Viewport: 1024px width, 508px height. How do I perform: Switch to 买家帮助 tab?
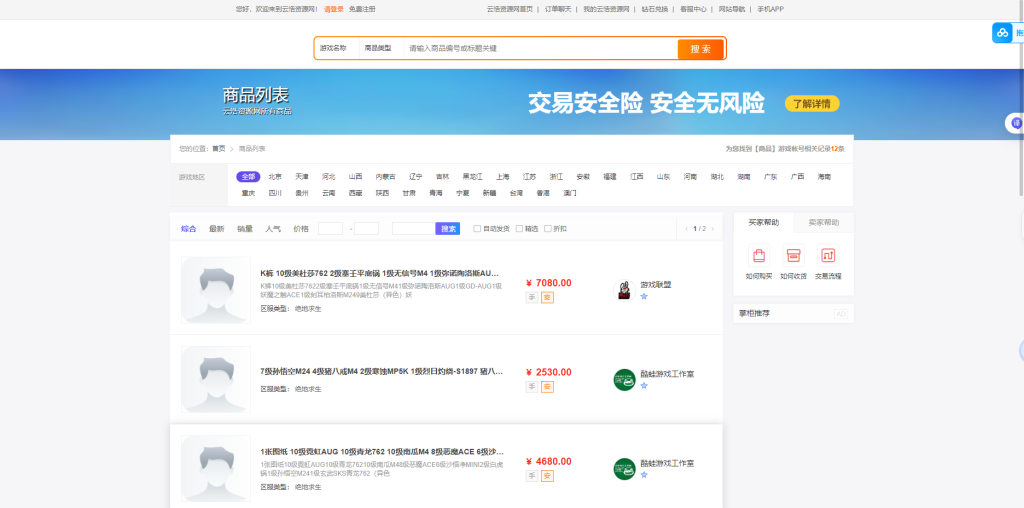pyautogui.click(x=763, y=223)
